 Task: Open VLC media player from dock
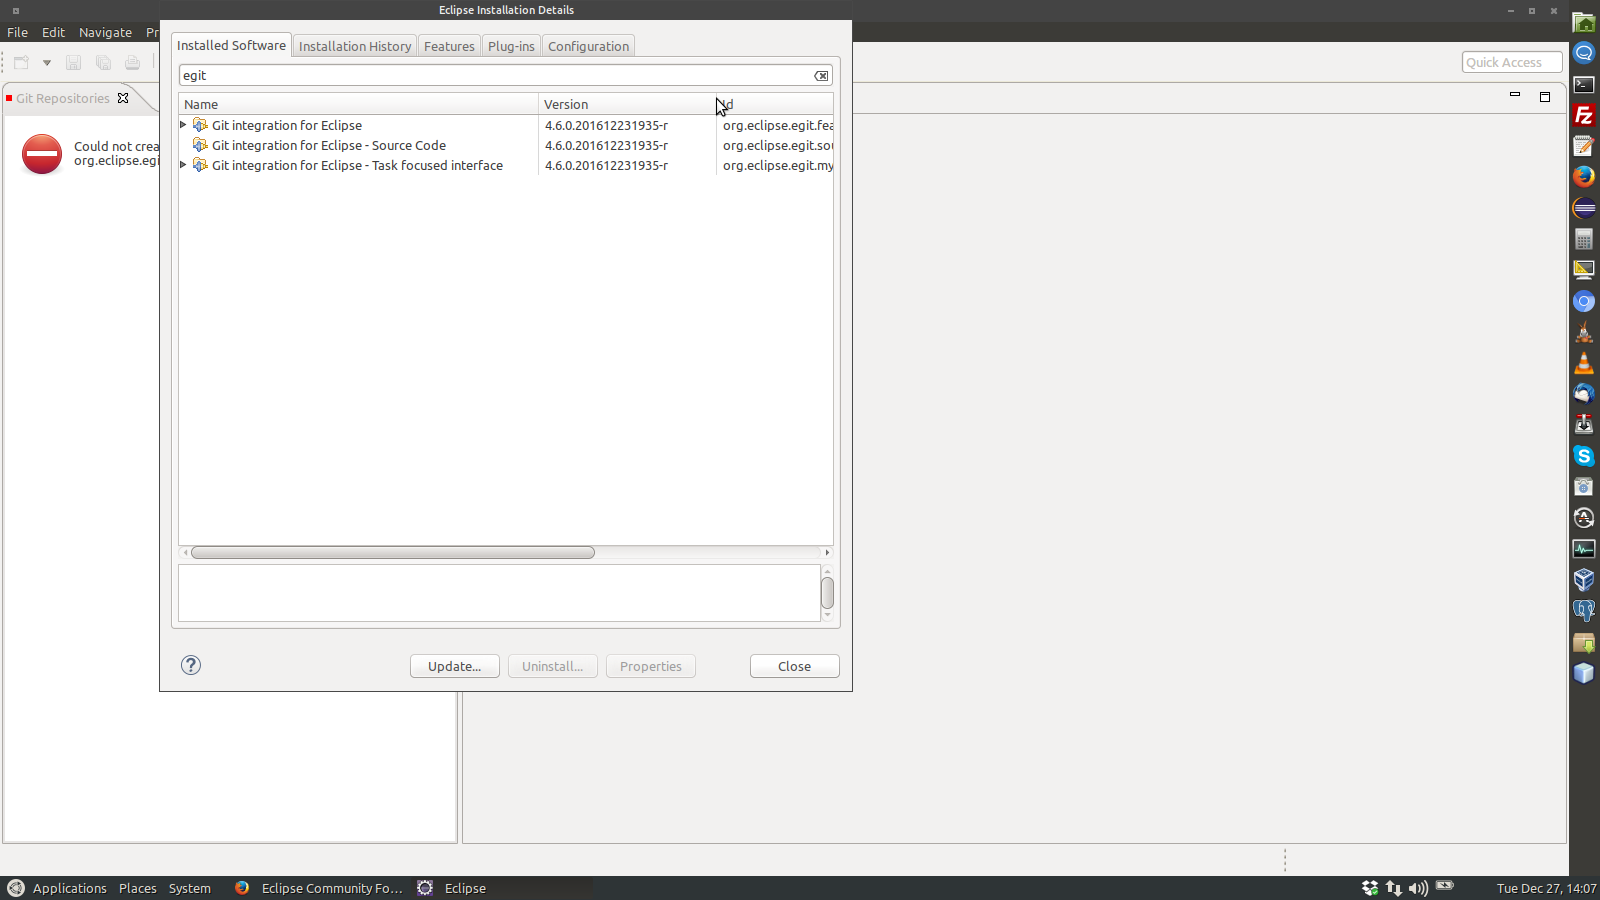pyautogui.click(x=1584, y=363)
